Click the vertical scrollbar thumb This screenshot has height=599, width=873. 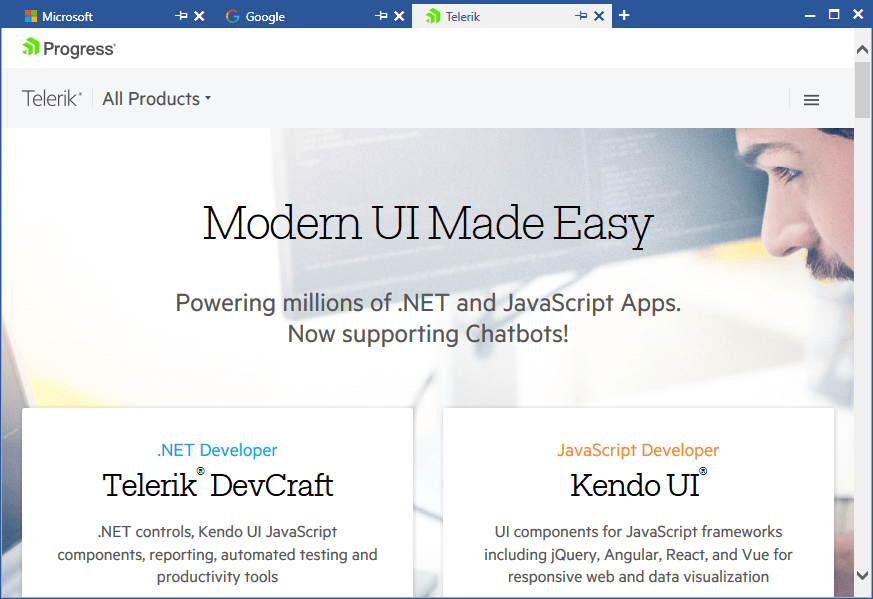tap(862, 90)
